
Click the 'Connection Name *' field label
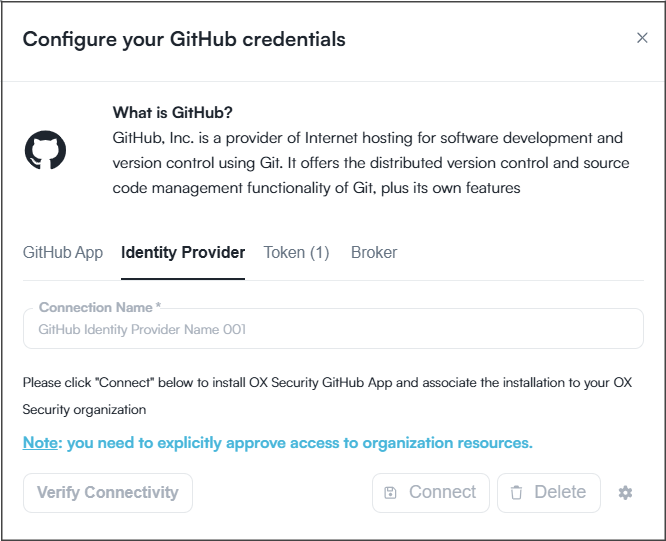coord(100,307)
